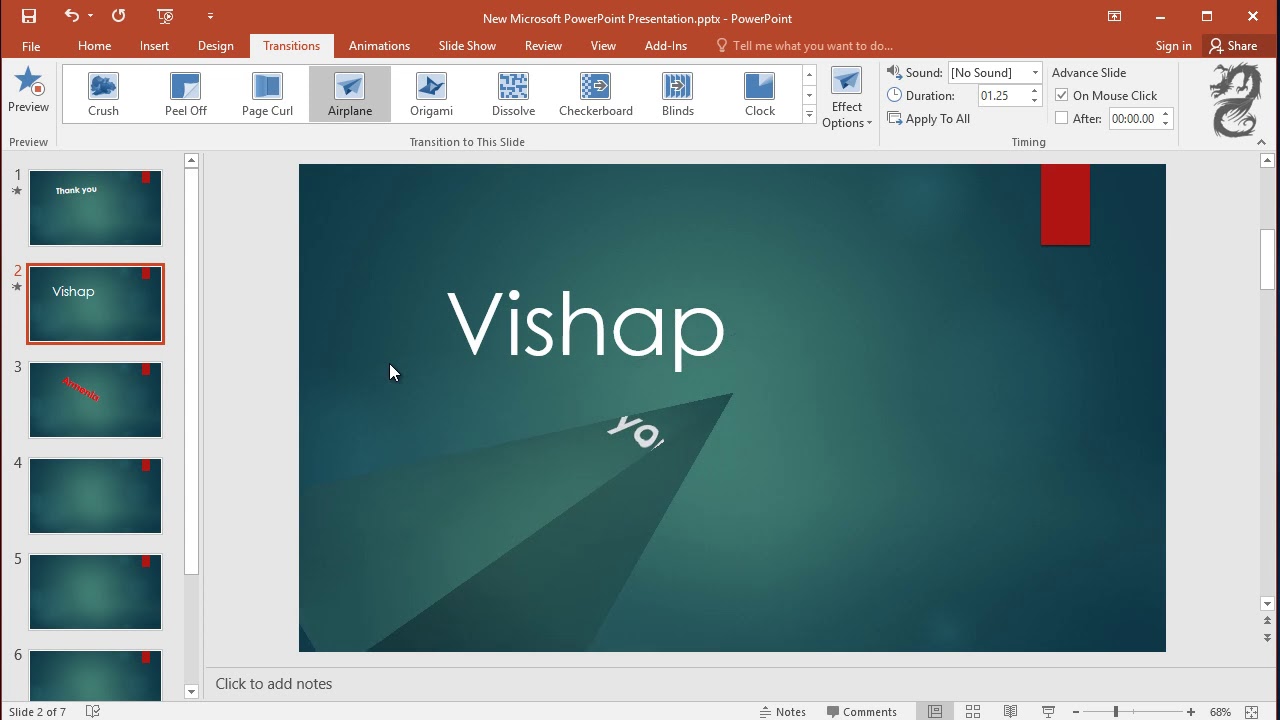Toggle the Comments pane
1280x720 pixels.
(862, 712)
